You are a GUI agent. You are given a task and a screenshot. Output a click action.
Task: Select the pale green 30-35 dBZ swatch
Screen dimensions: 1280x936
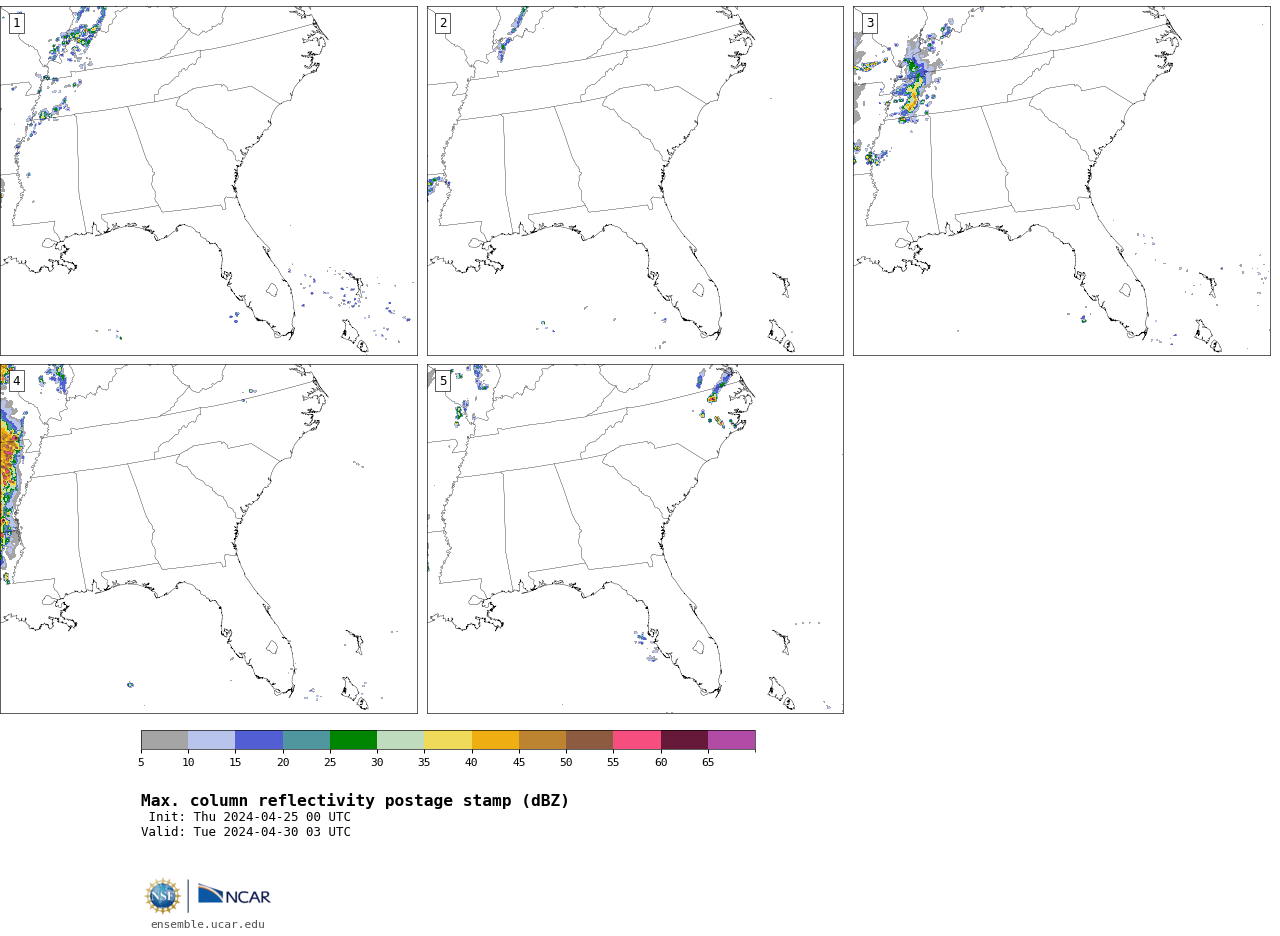tap(401, 740)
